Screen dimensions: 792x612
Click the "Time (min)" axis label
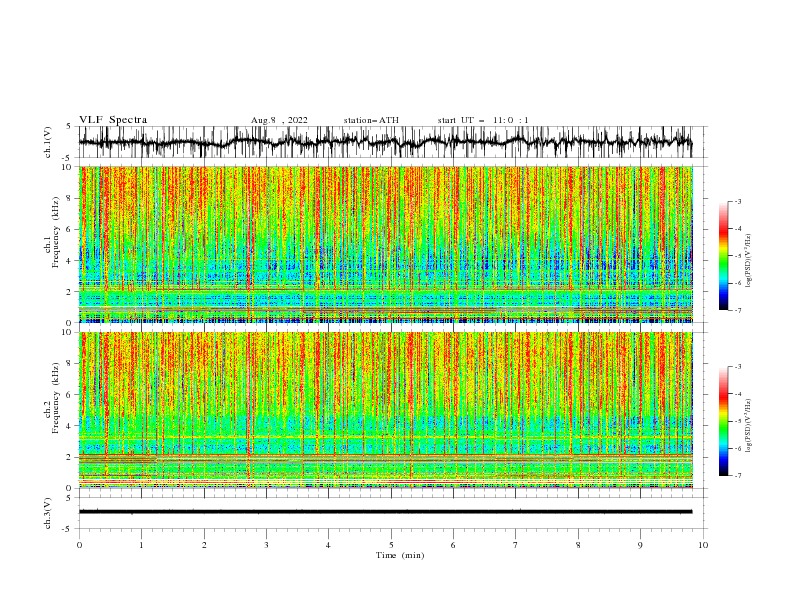pyautogui.click(x=400, y=555)
